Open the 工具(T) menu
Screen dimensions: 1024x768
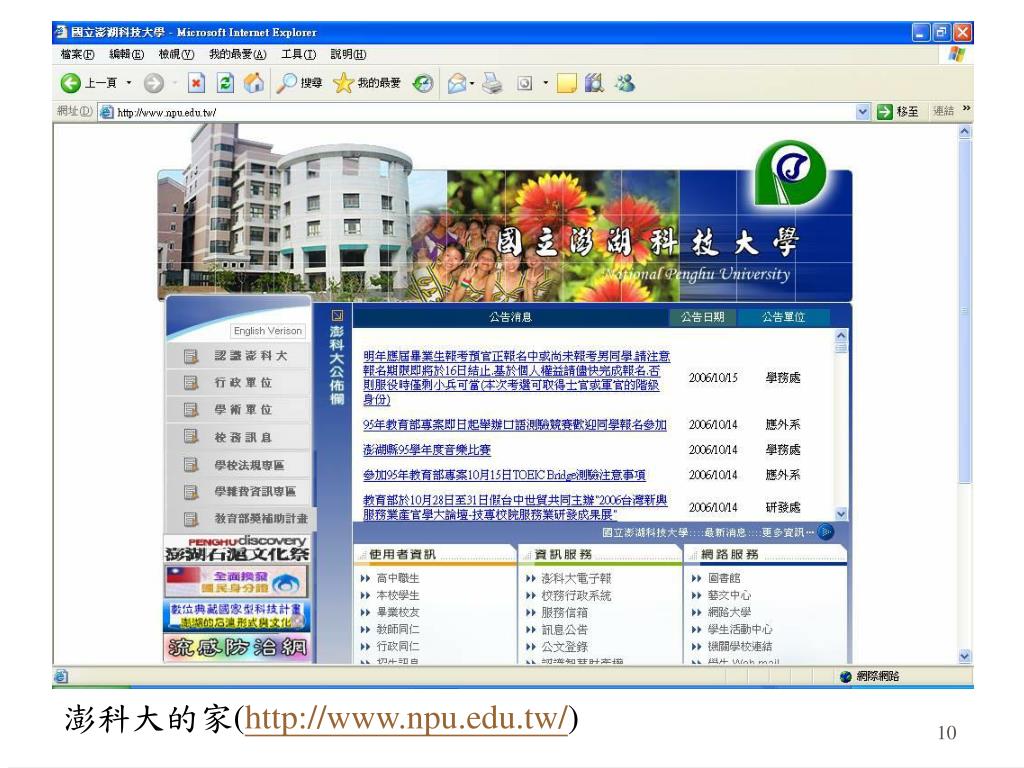298,54
